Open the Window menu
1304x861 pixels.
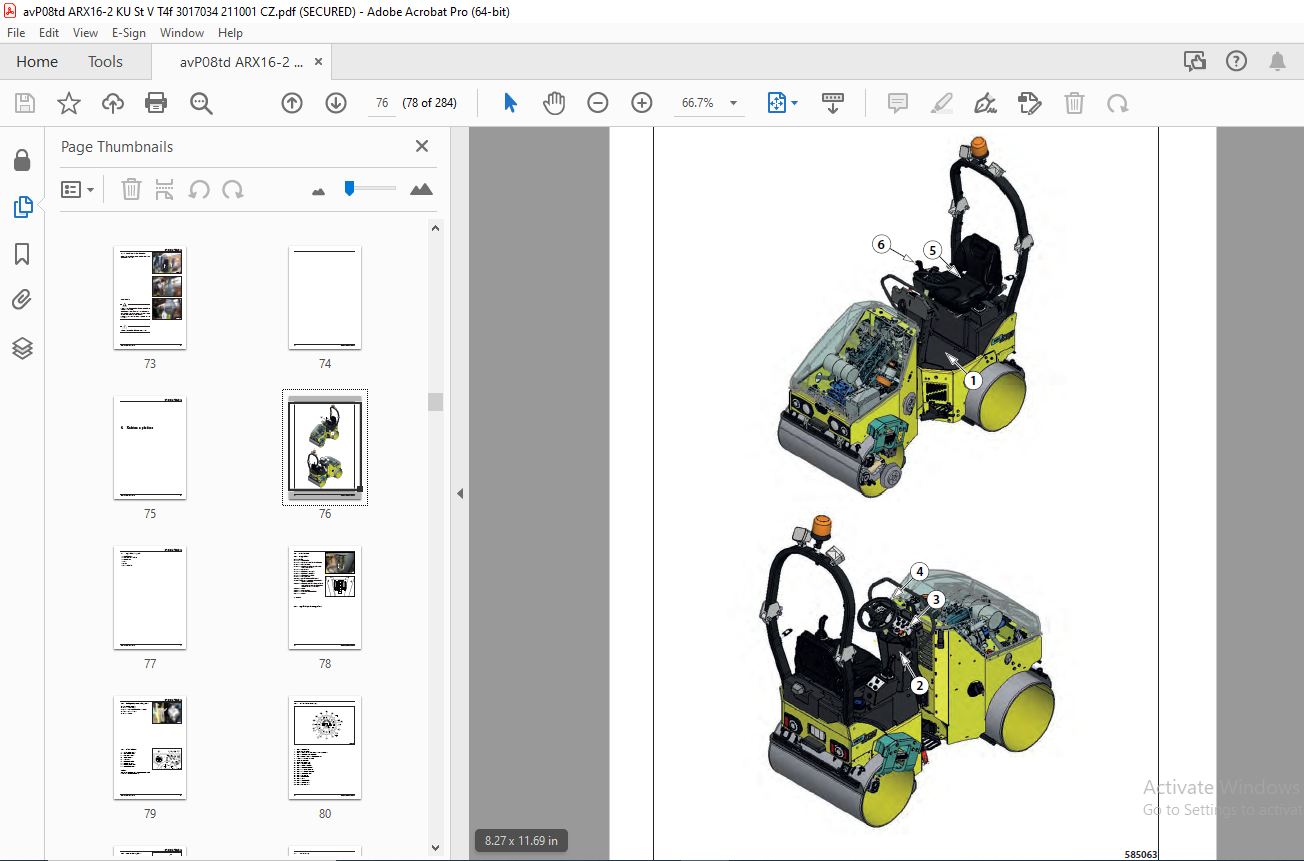[x=182, y=33]
